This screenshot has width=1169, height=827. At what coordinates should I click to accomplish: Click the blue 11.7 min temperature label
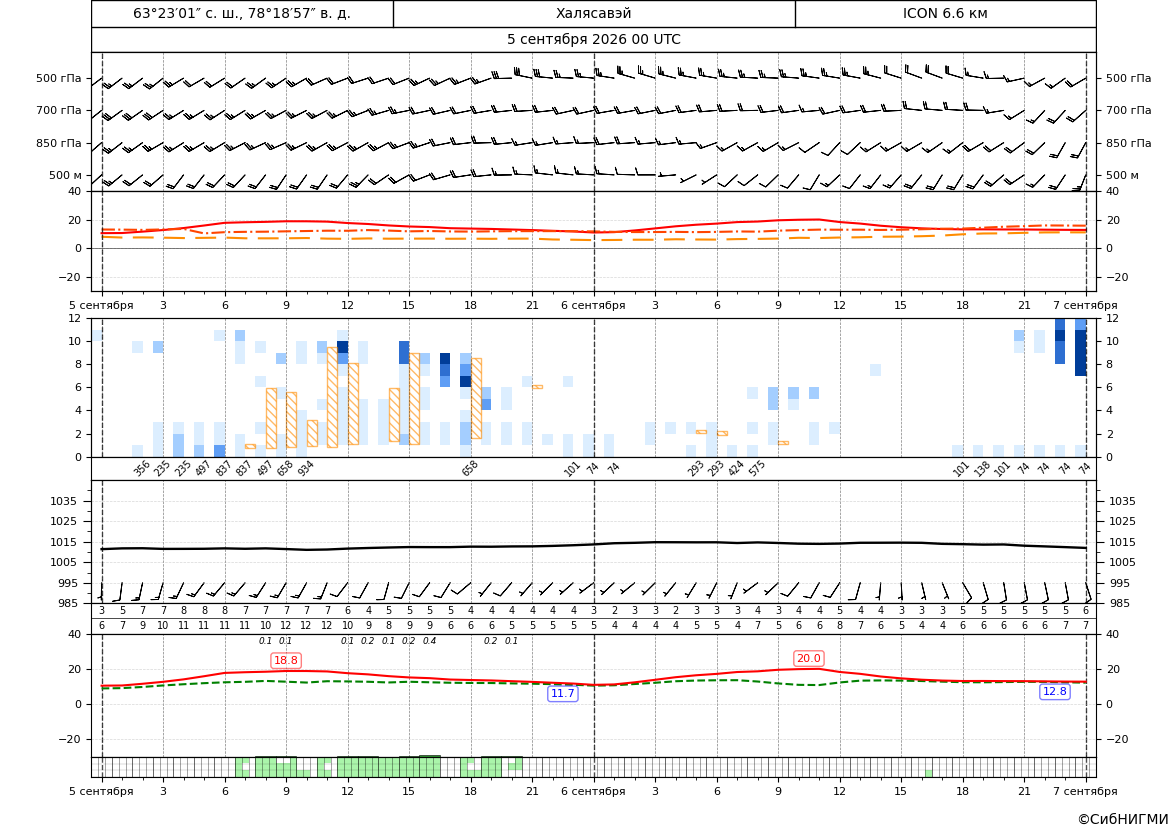[x=562, y=694]
